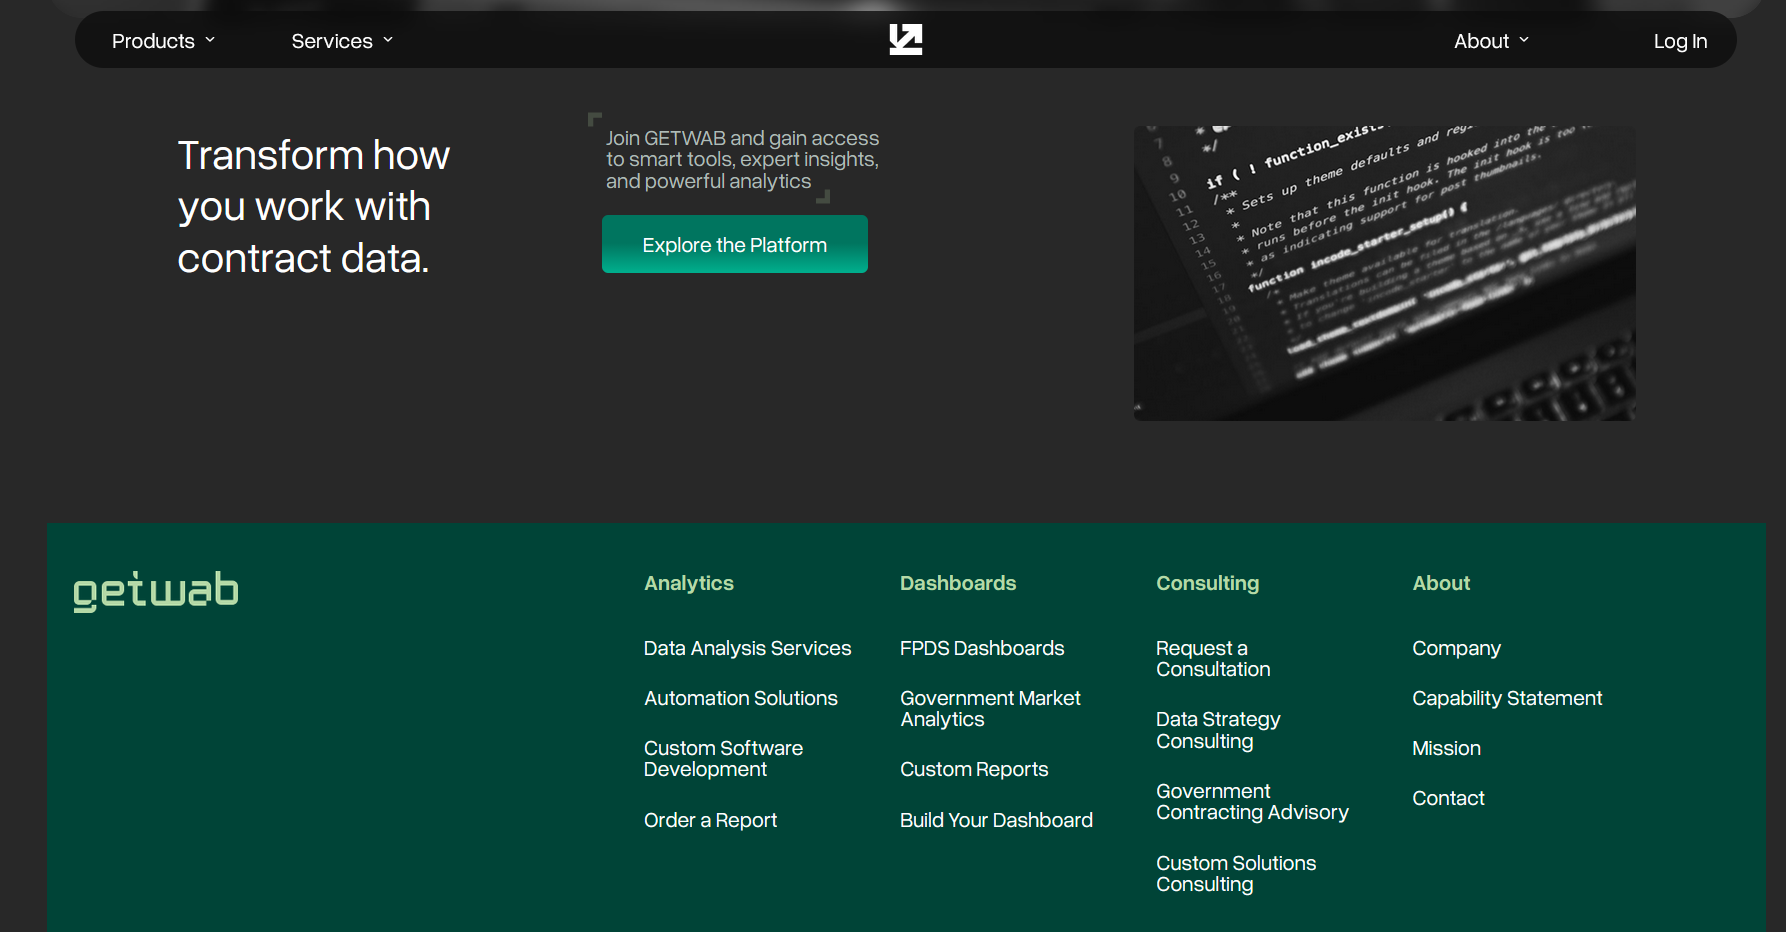The height and width of the screenshot is (932, 1786).
Task: Open Automation Solutions link
Action: tap(741, 698)
